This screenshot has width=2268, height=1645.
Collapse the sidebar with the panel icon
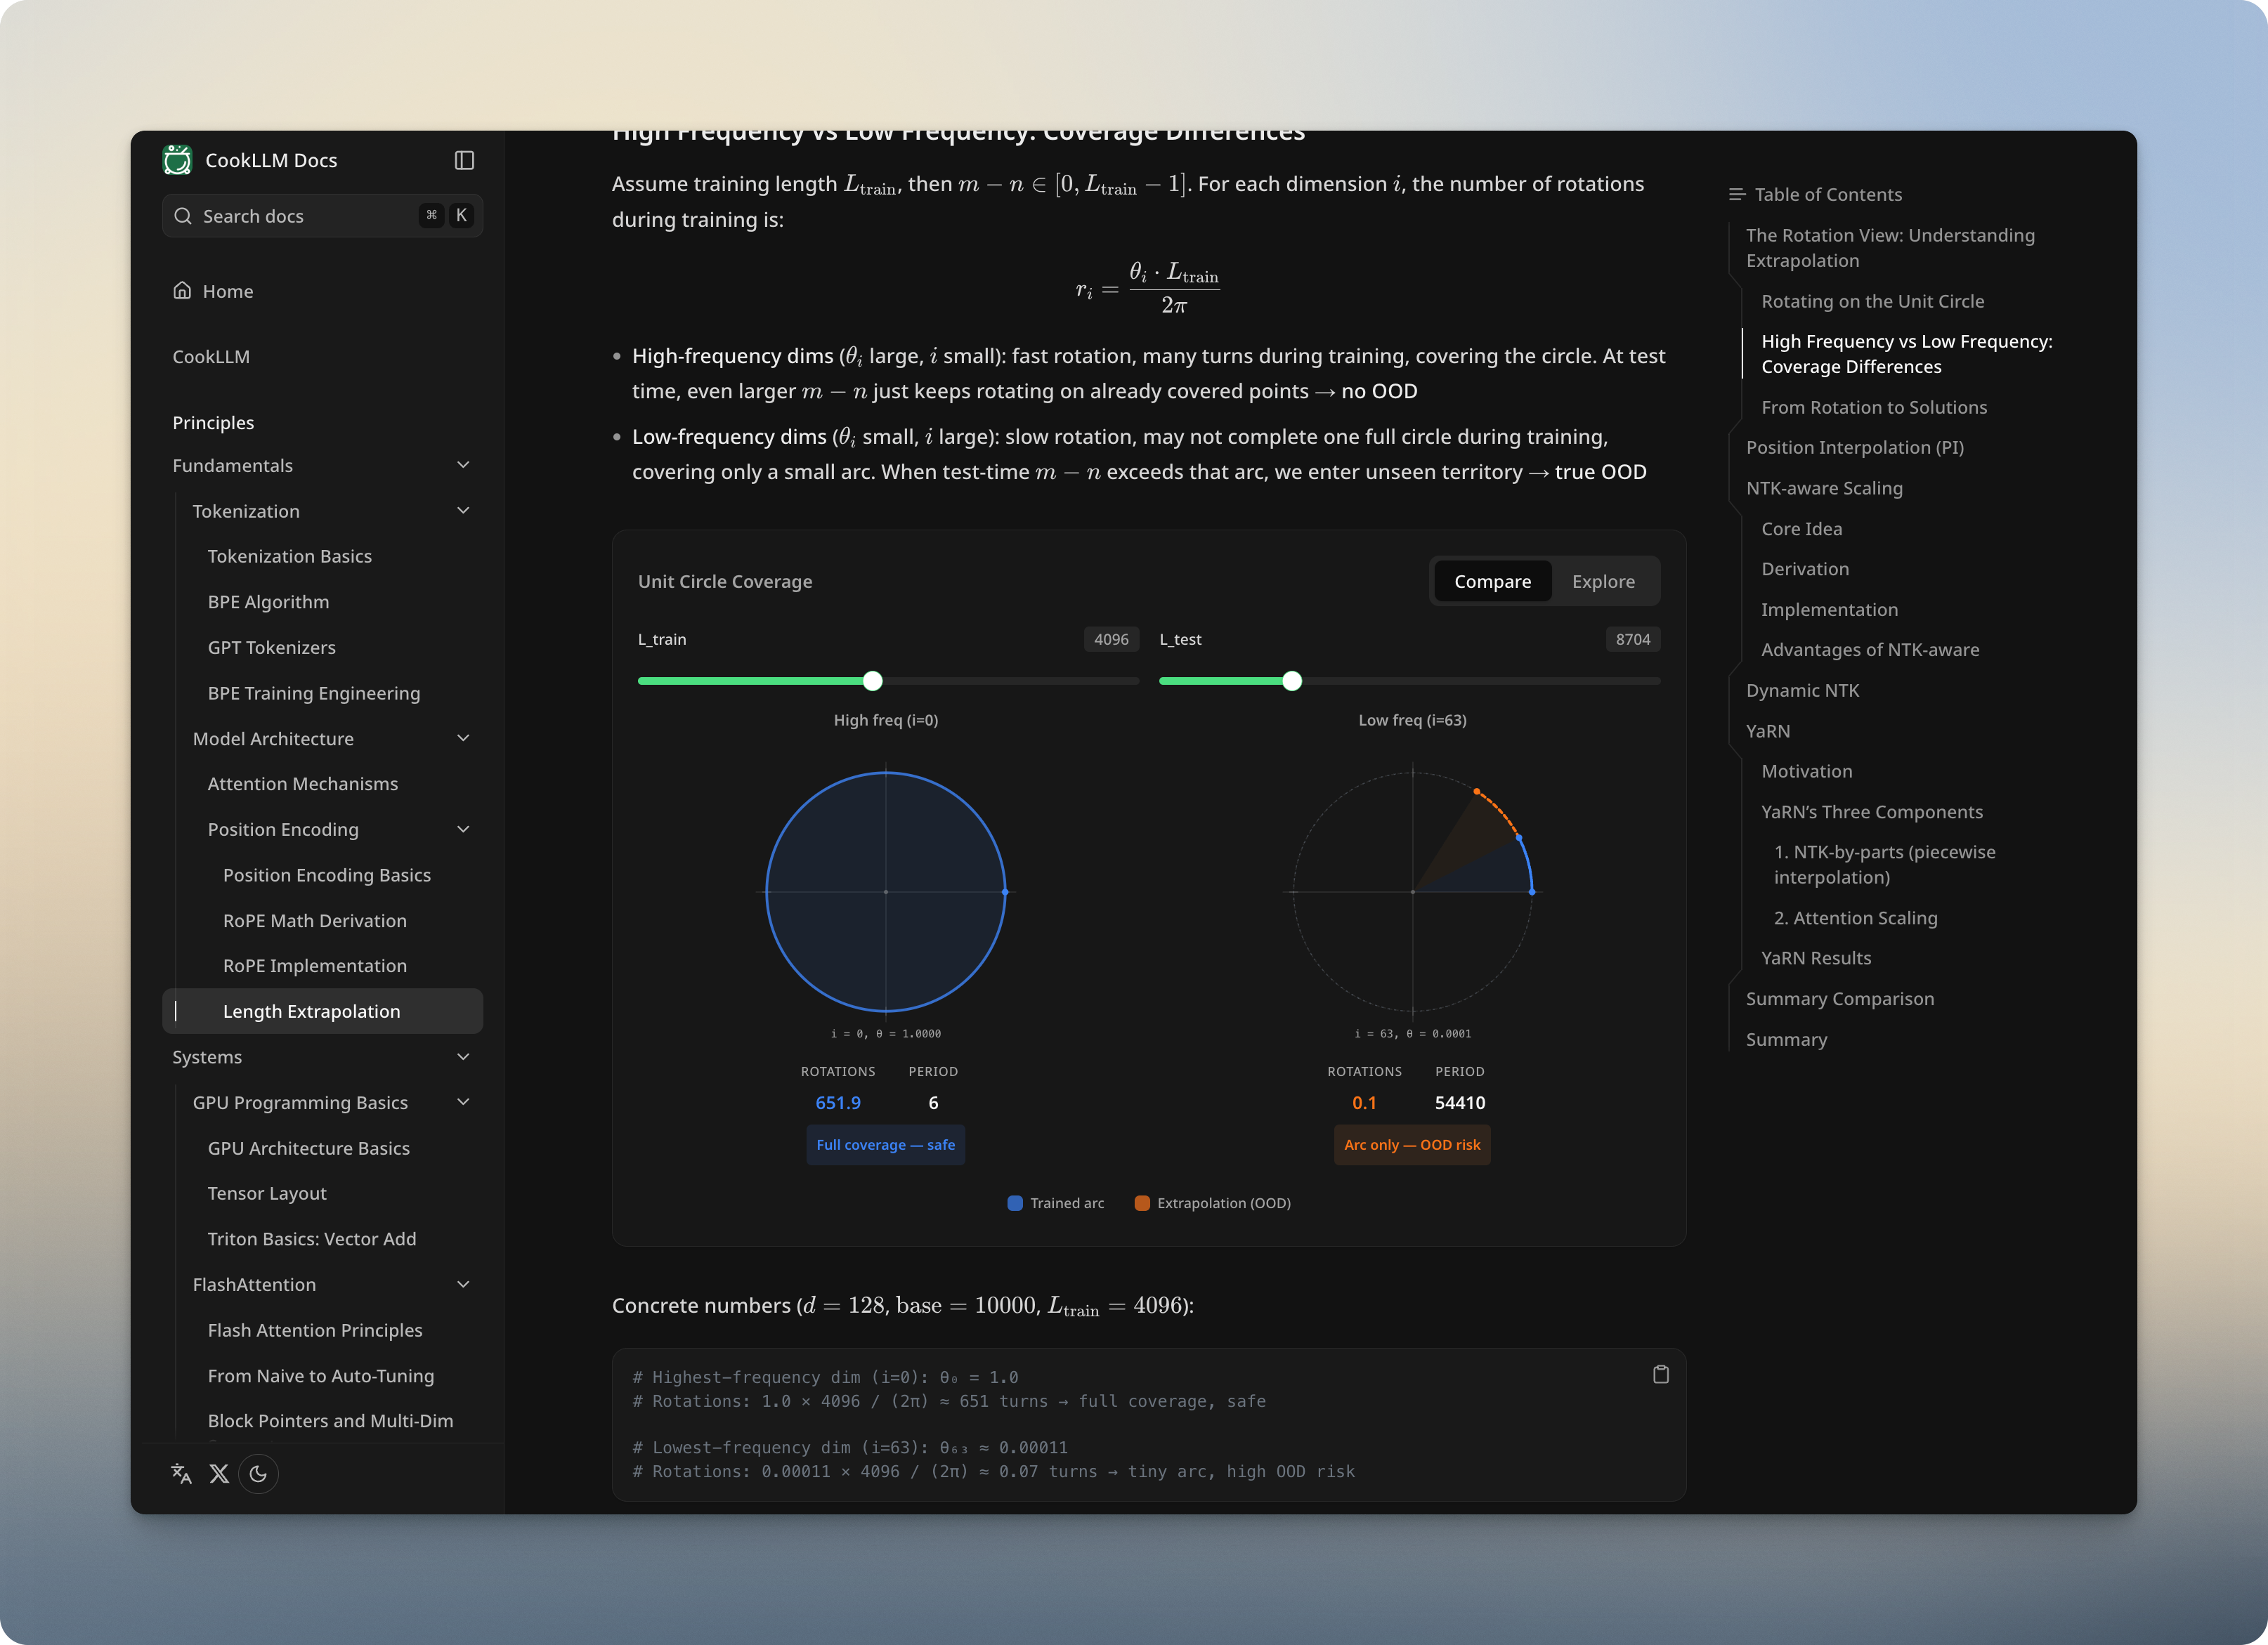[x=464, y=160]
